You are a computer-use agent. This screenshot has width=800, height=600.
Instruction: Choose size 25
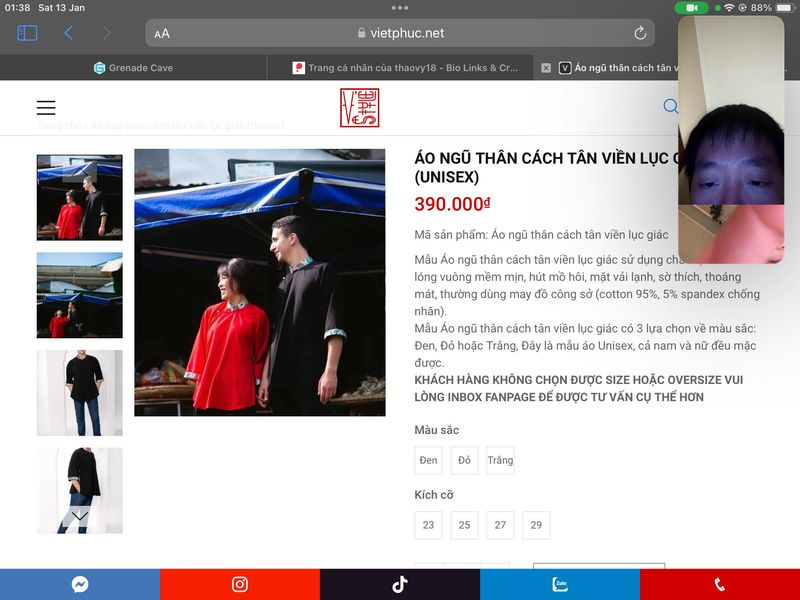pyautogui.click(x=464, y=525)
